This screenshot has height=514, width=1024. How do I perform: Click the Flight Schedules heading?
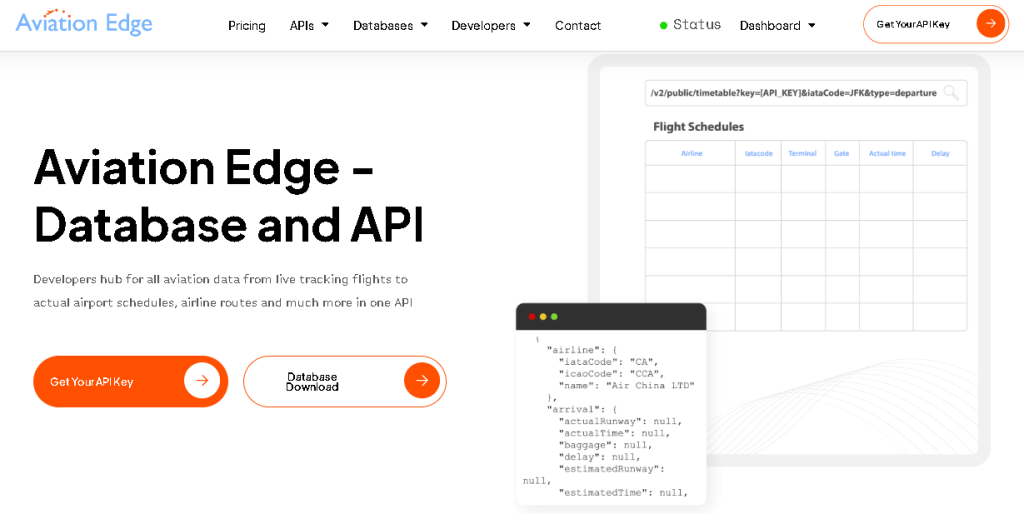[x=698, y=127]
